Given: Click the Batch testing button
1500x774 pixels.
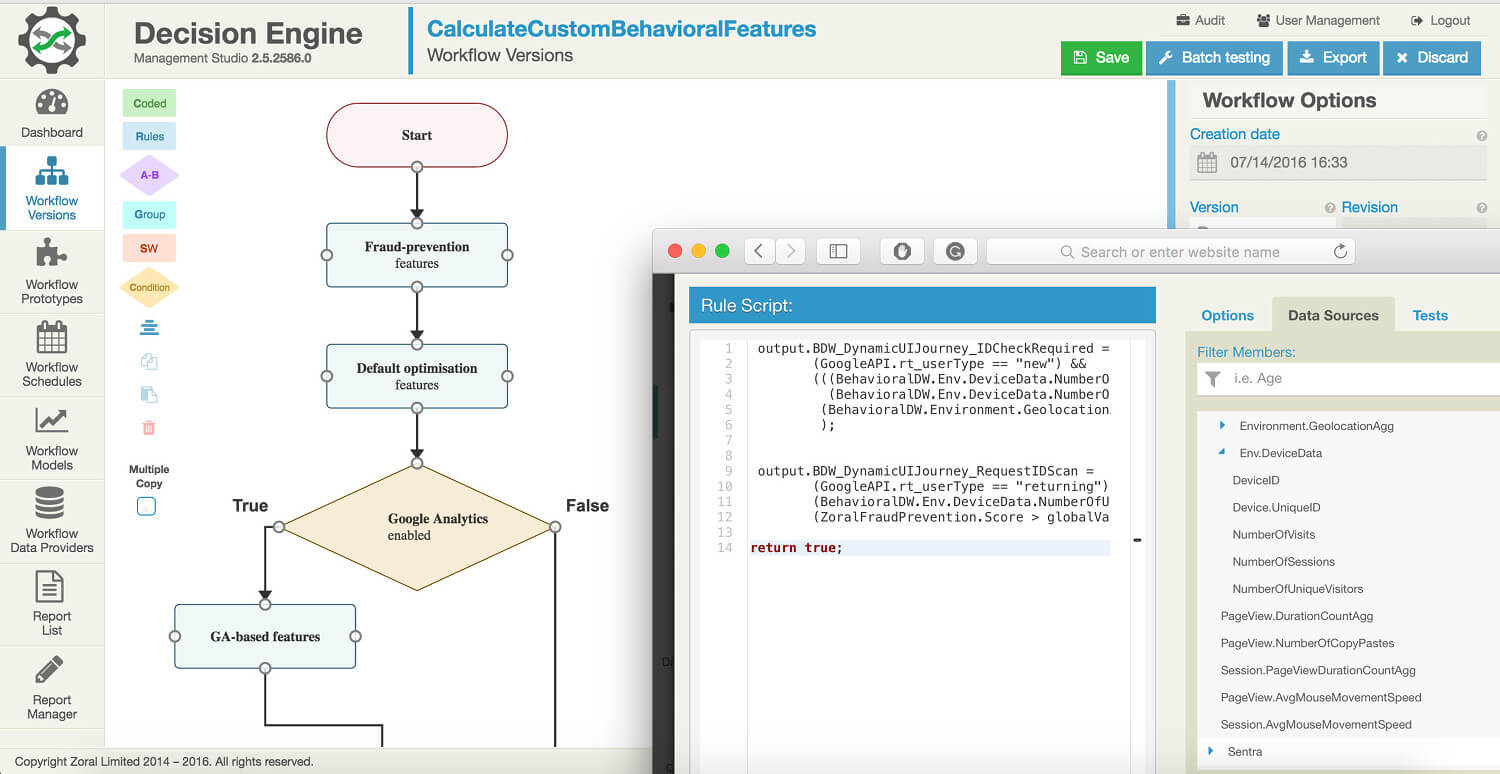Looking at the screenshot, I should [x=1213, y=58].
